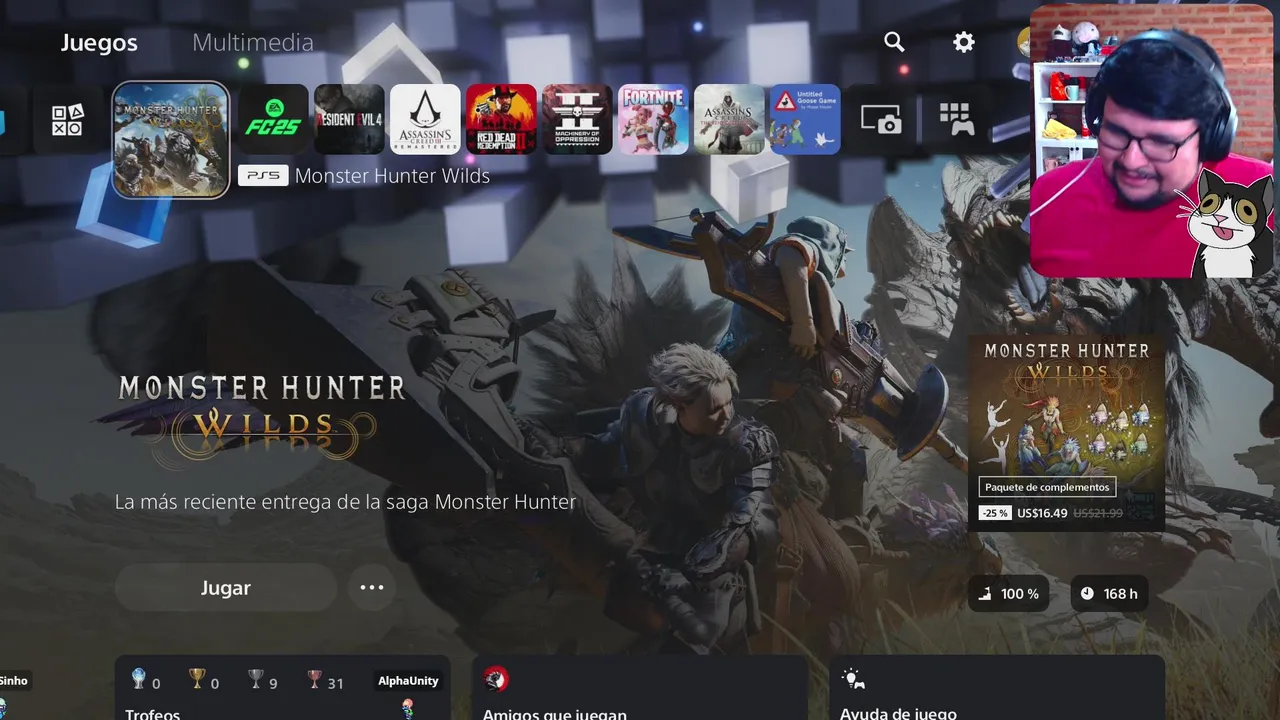
Task: Click the Monster Hunter Wilds title text
Action: click(x=392, y=176)
